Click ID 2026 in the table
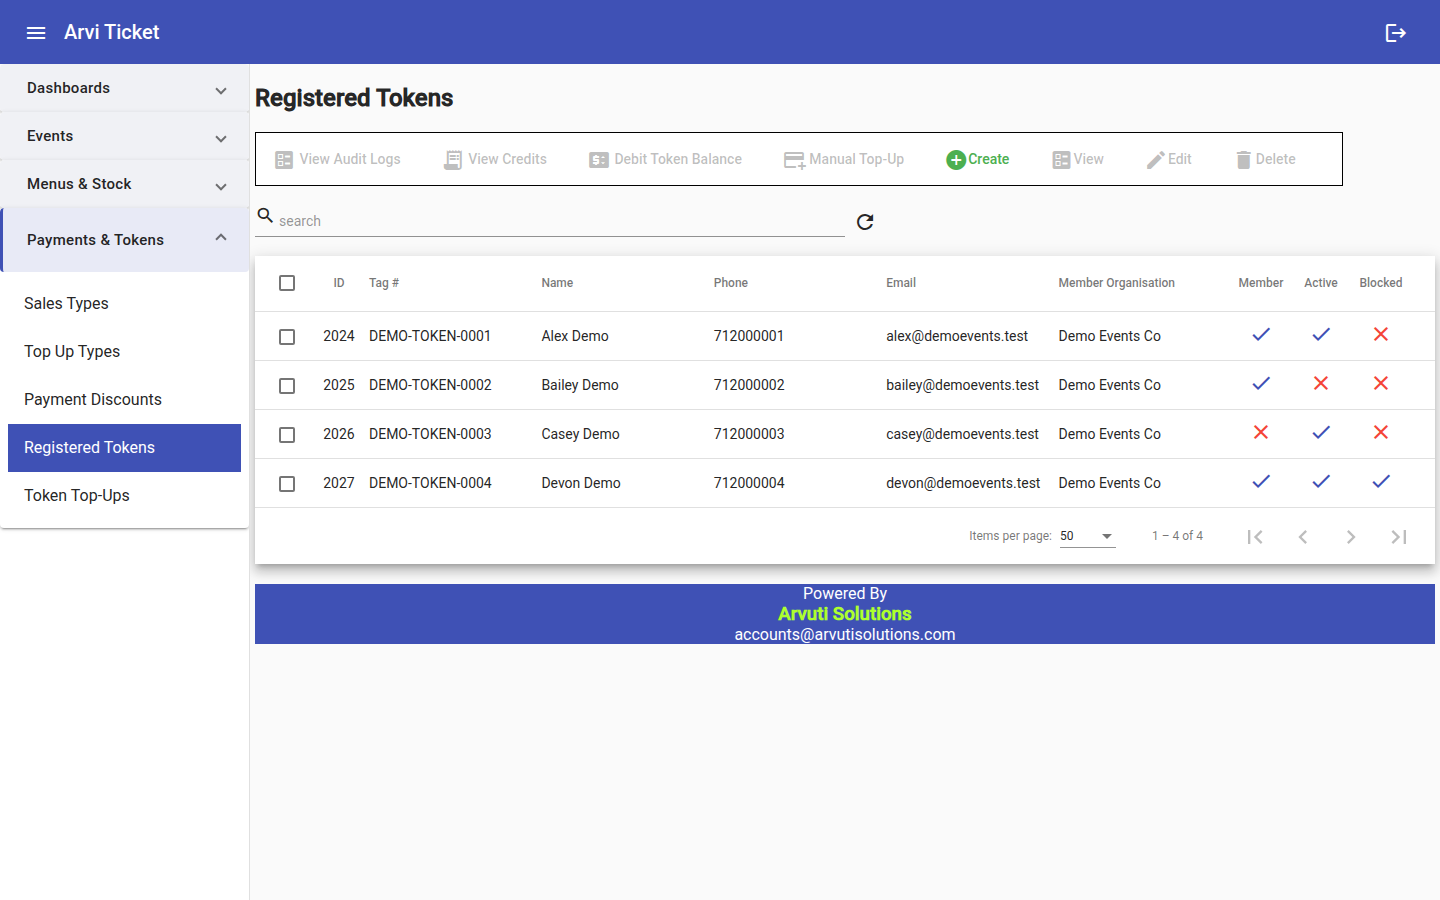Image resolution: width=1440 pixels, height=900 pixels. pos(339,434)
